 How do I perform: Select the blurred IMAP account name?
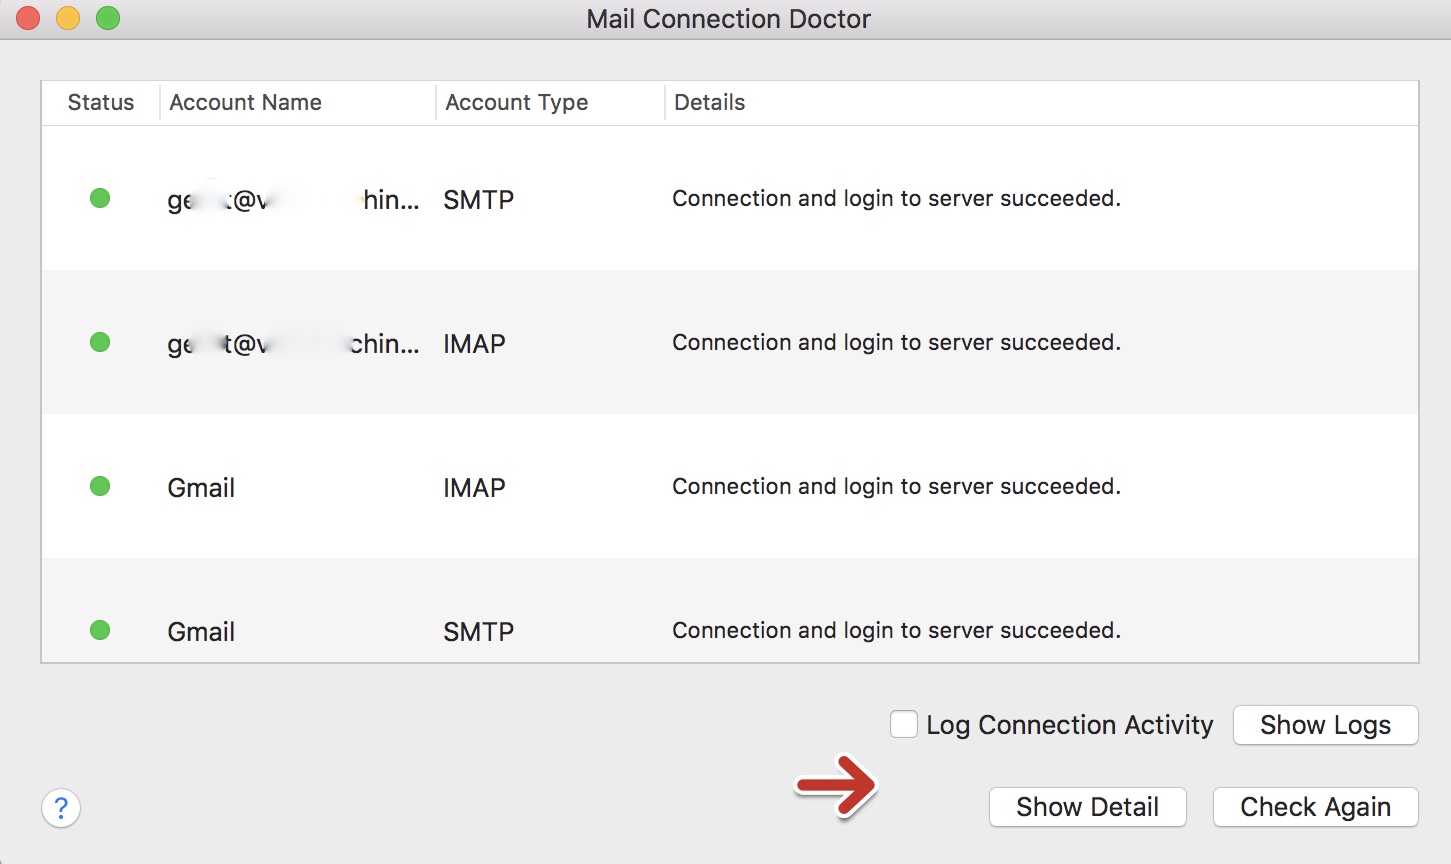[292, 344]
